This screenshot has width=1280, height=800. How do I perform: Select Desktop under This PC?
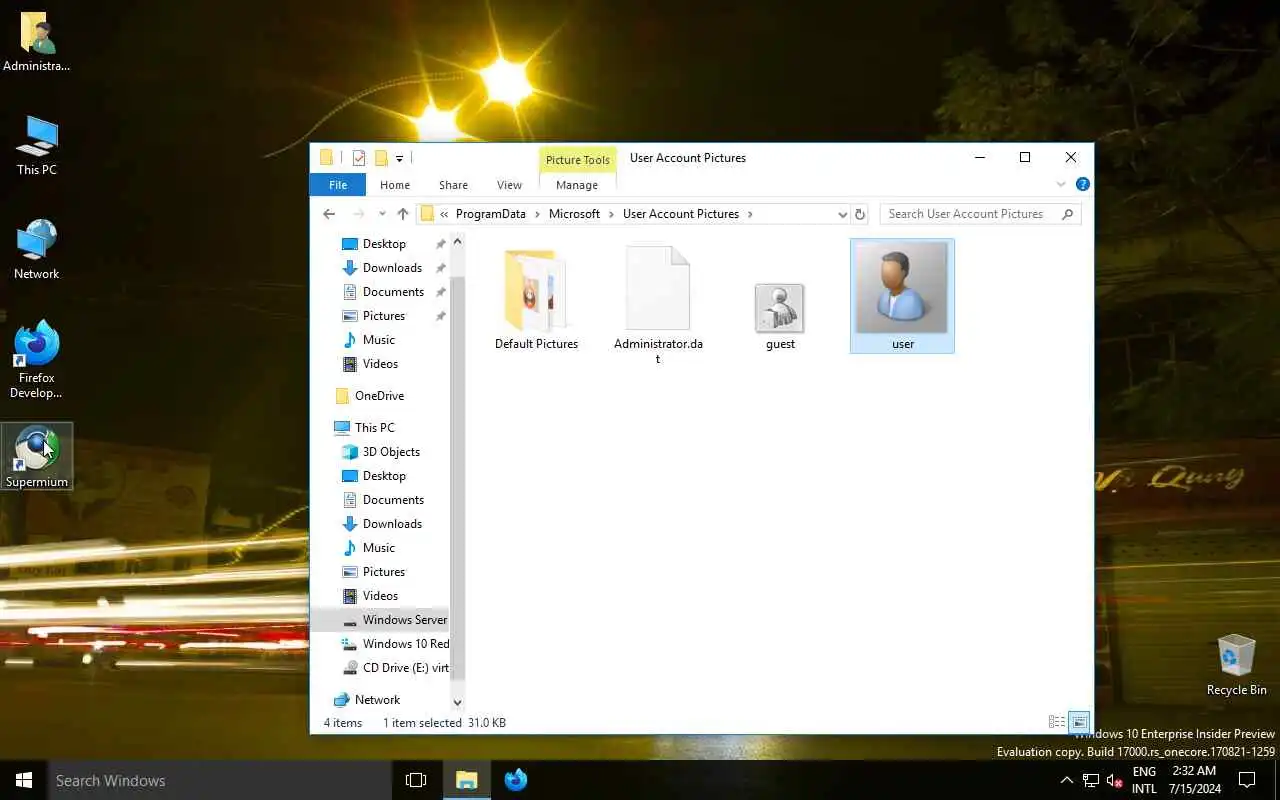(x=384, y=476)
